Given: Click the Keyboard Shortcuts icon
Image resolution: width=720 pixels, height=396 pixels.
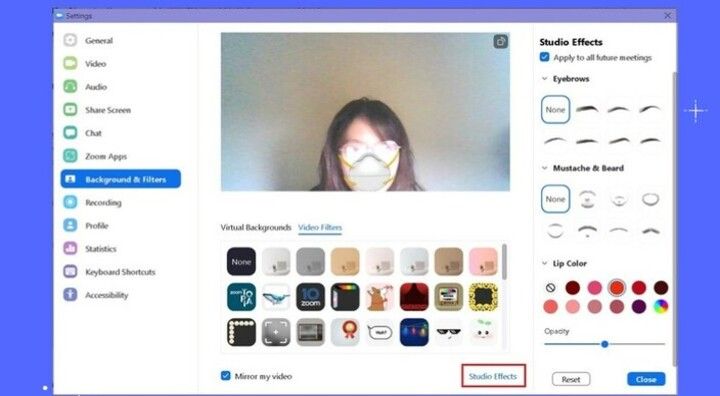Looking at the screenshot, I should (x=70, y=272).
